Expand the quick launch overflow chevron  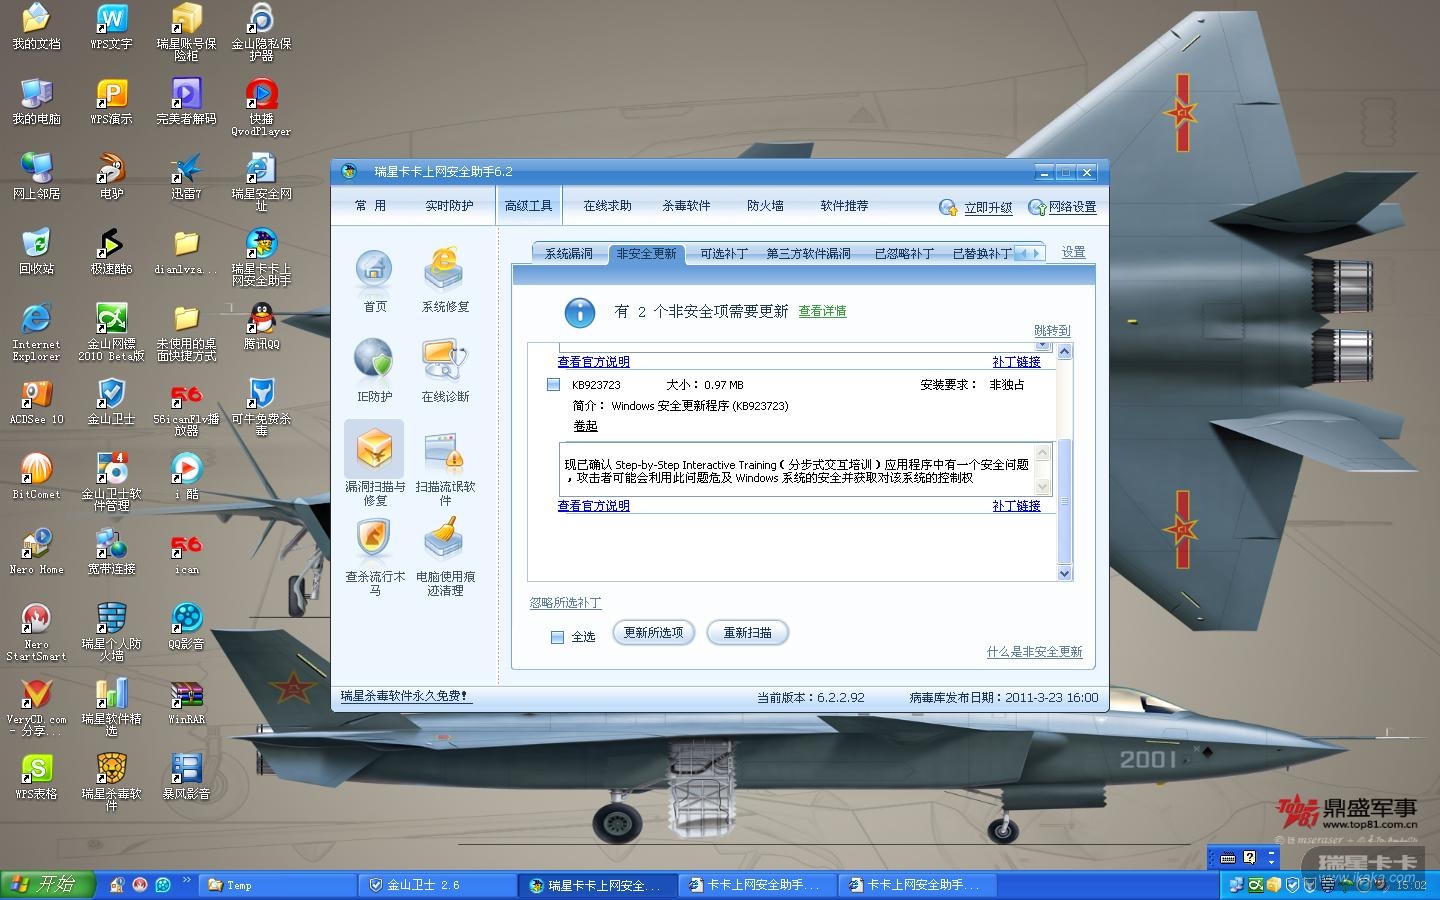coord(187,881)
